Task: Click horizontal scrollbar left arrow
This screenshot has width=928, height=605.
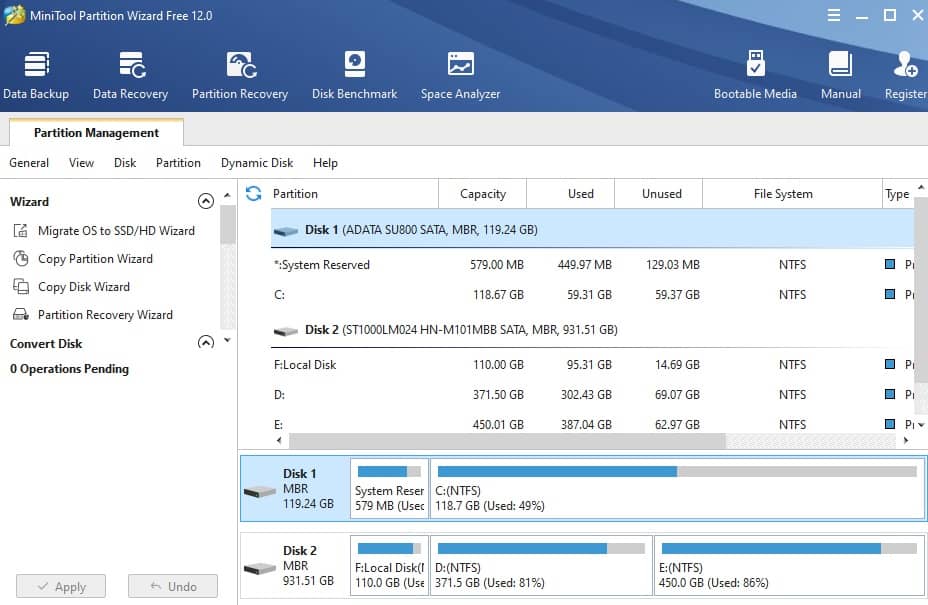Action: 279,440
